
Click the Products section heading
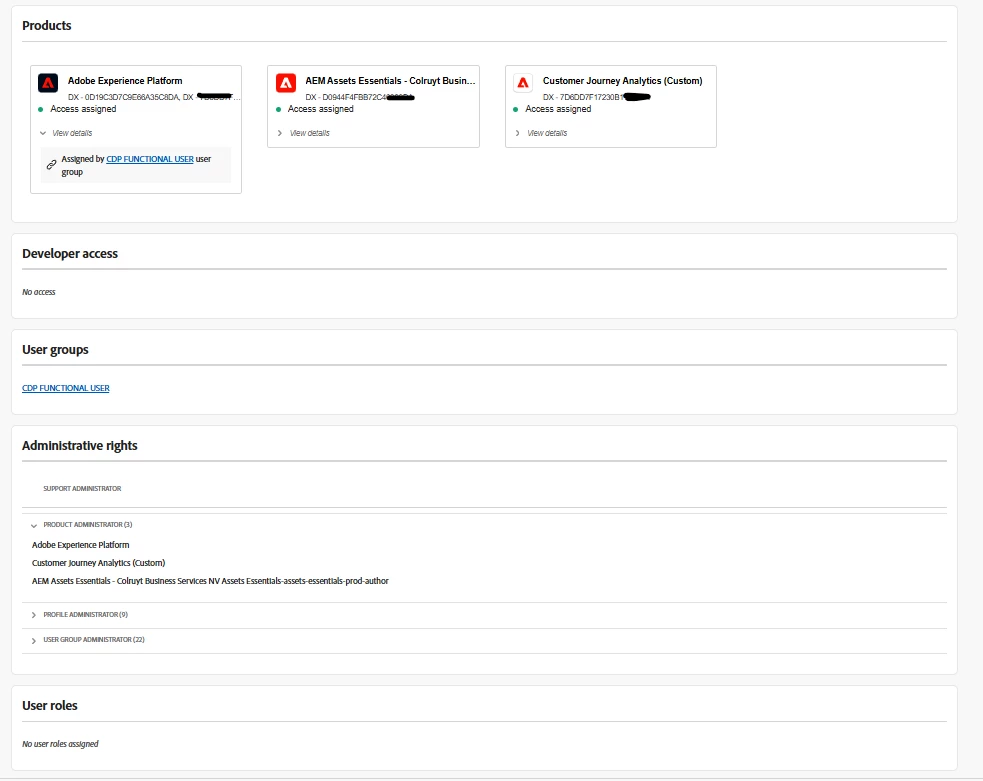pos(47,26)
